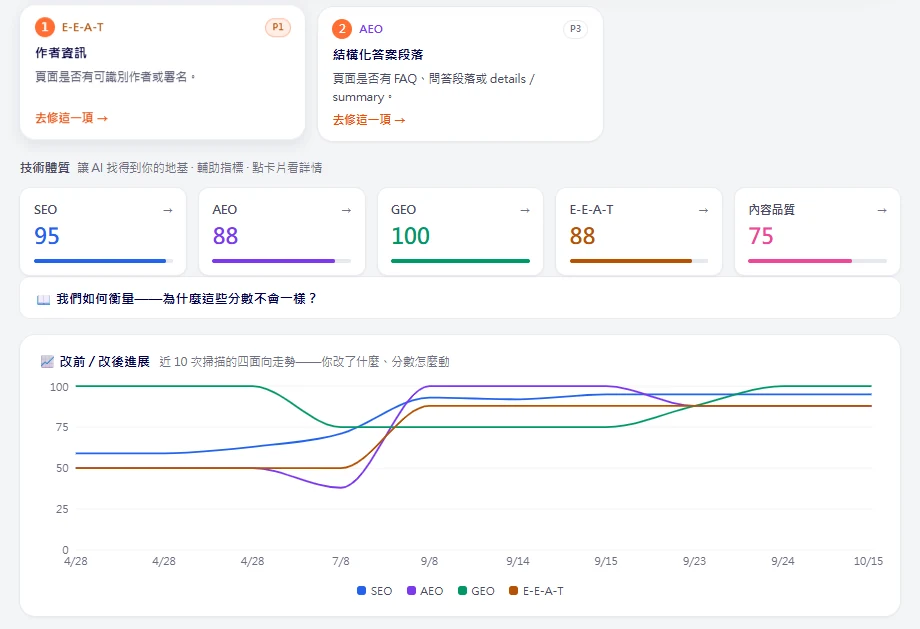Click the 10/15 date on chart axis

coord(868,561)
